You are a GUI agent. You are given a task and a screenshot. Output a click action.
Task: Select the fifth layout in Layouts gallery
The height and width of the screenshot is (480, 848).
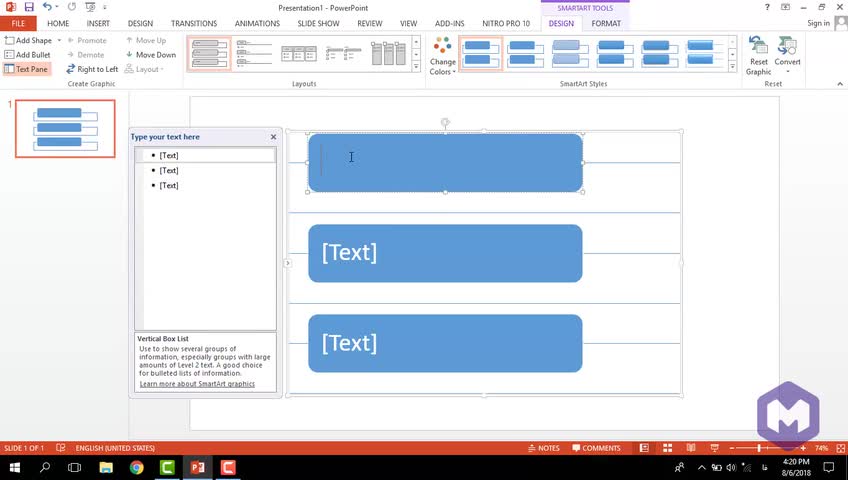(388, 54)
